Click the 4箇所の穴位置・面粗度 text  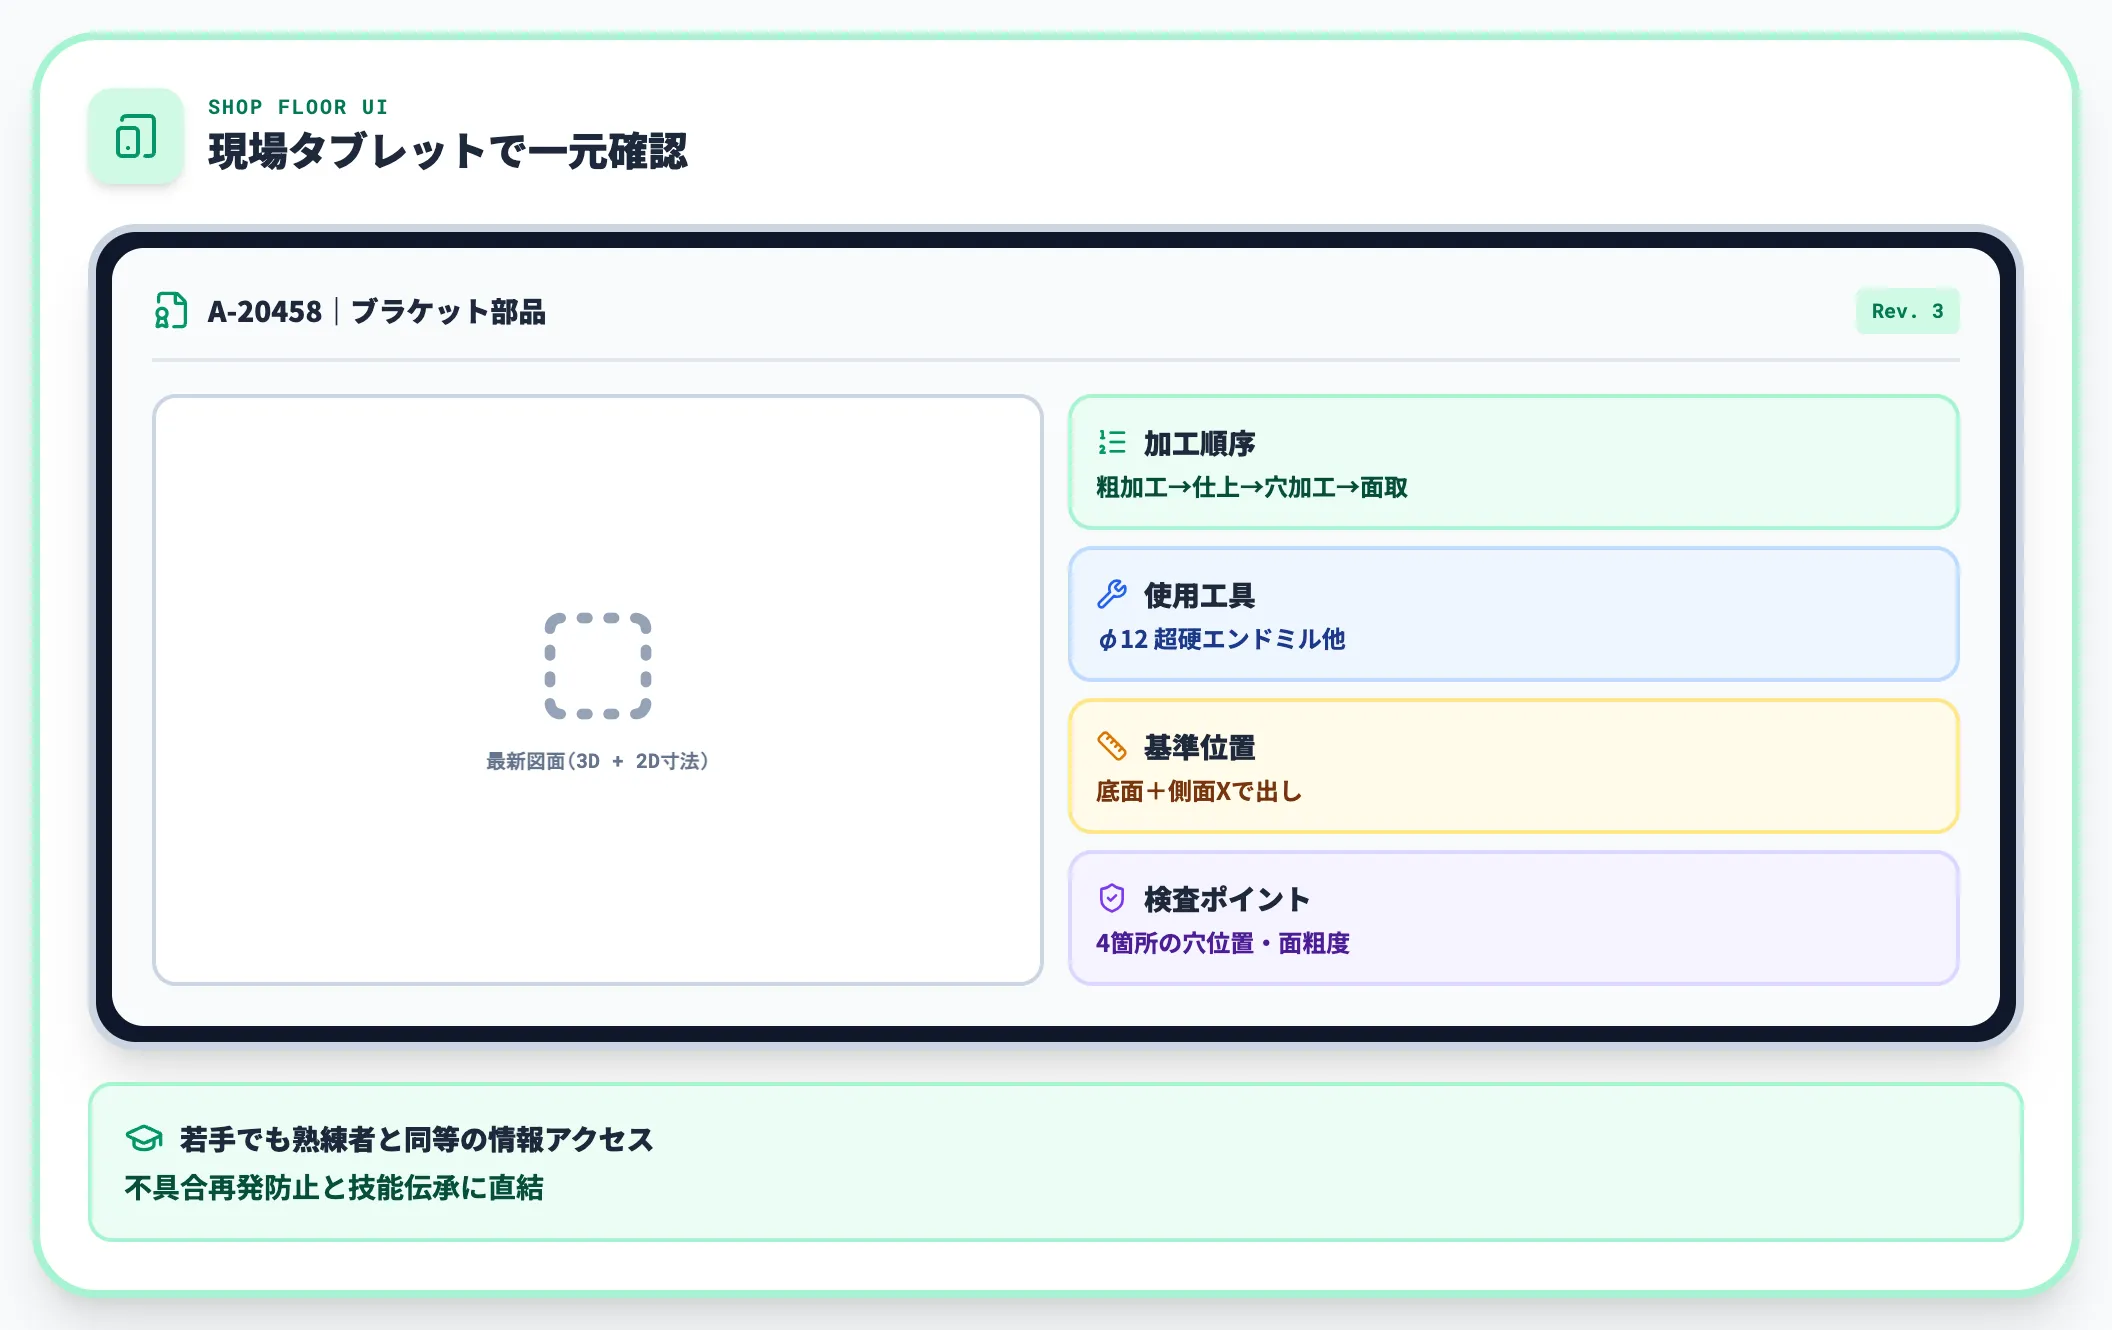(x=1222, y=943)
